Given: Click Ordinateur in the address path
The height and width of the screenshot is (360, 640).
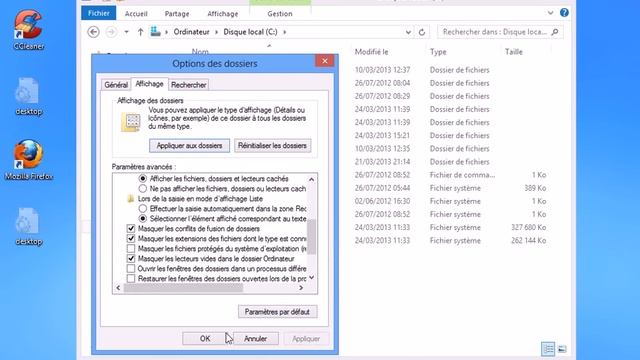Looking at the screenshot, I should pyautogui.click(x=191, y=32).
